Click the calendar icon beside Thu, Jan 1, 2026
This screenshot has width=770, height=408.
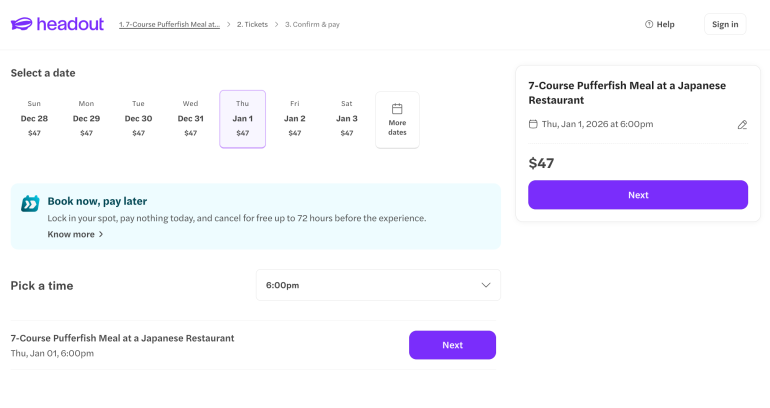tap(533, 124)
